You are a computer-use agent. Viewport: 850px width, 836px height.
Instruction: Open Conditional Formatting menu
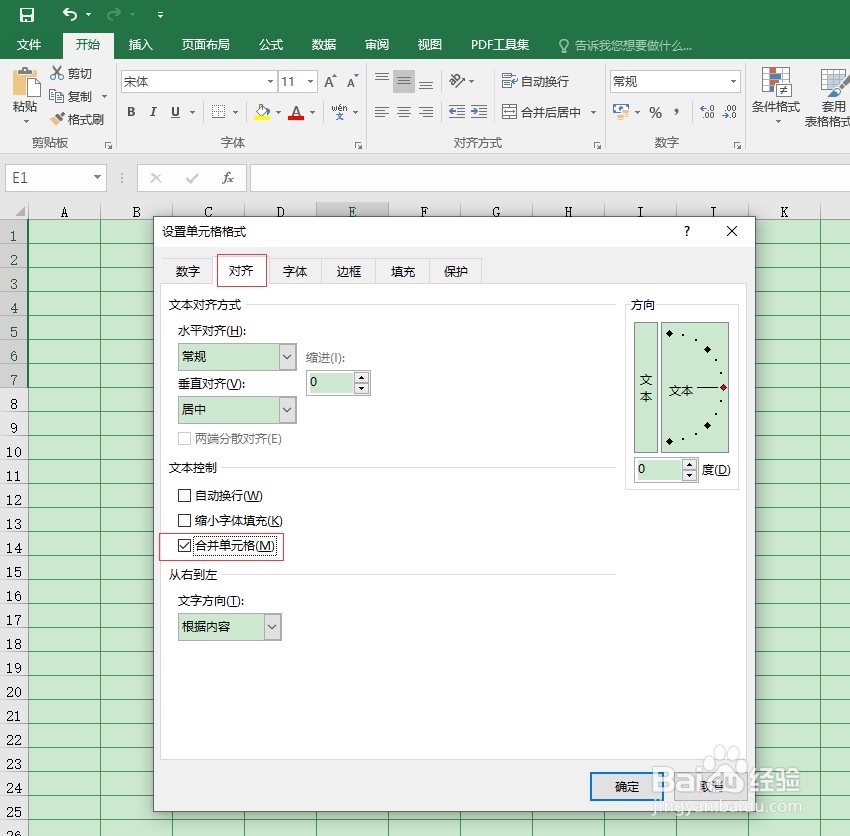(x=776, y=95)
